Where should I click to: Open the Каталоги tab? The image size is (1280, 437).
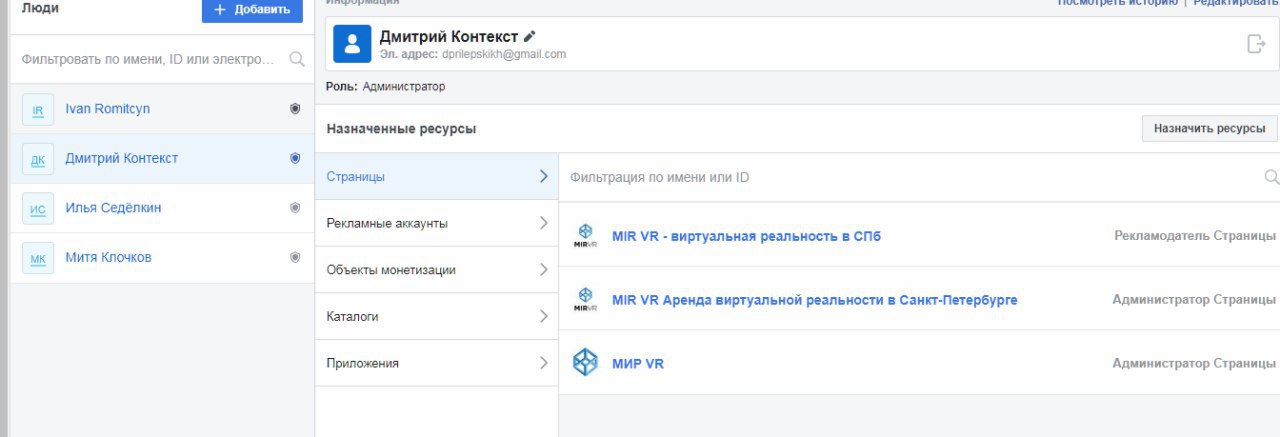pos(436,316)
